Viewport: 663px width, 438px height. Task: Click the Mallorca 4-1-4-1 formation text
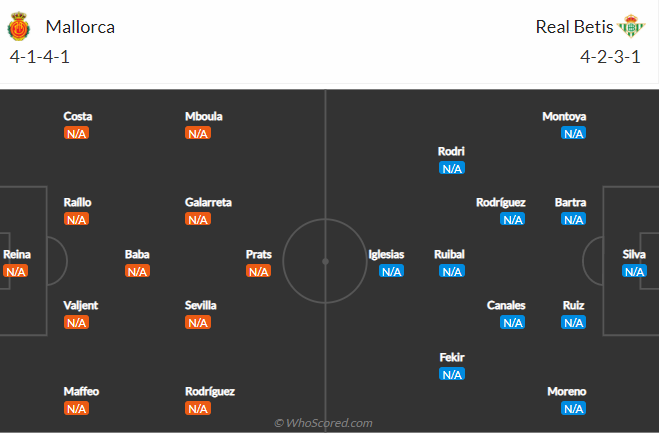click(x=40, y=57)
